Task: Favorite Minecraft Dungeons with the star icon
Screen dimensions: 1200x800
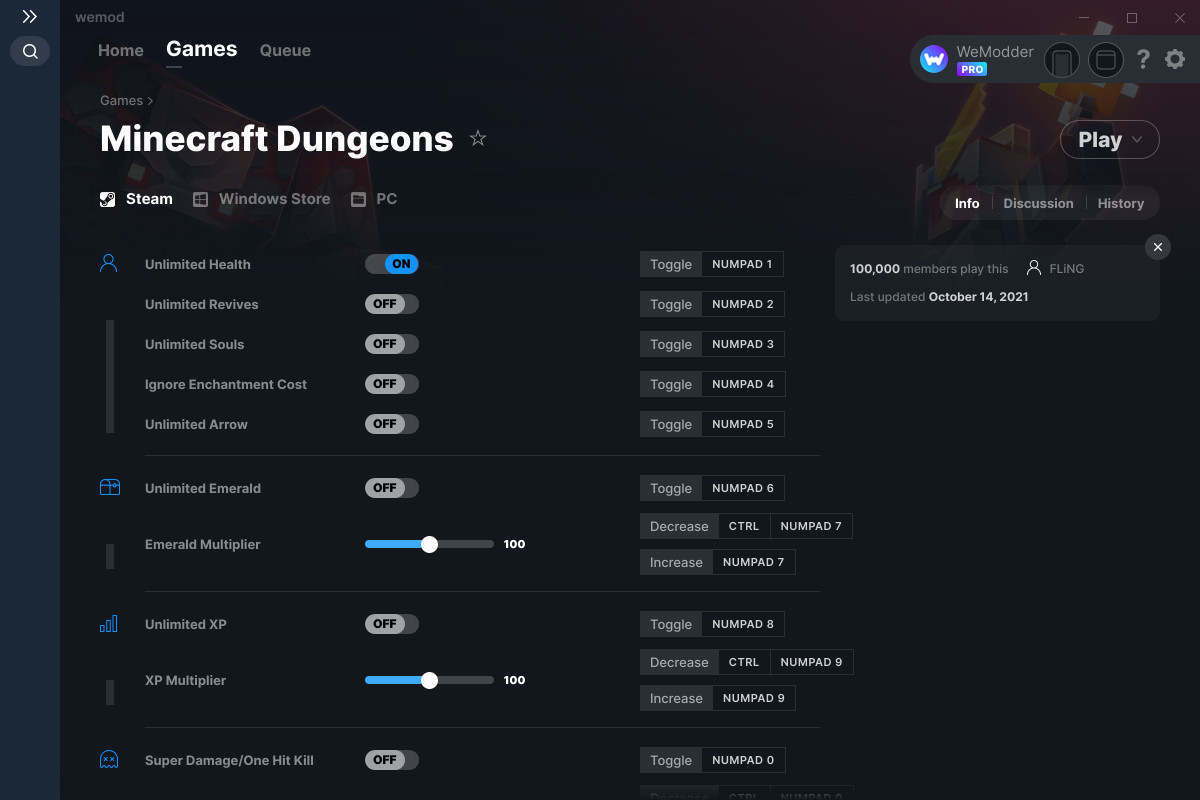Action: tap(478, 138)
